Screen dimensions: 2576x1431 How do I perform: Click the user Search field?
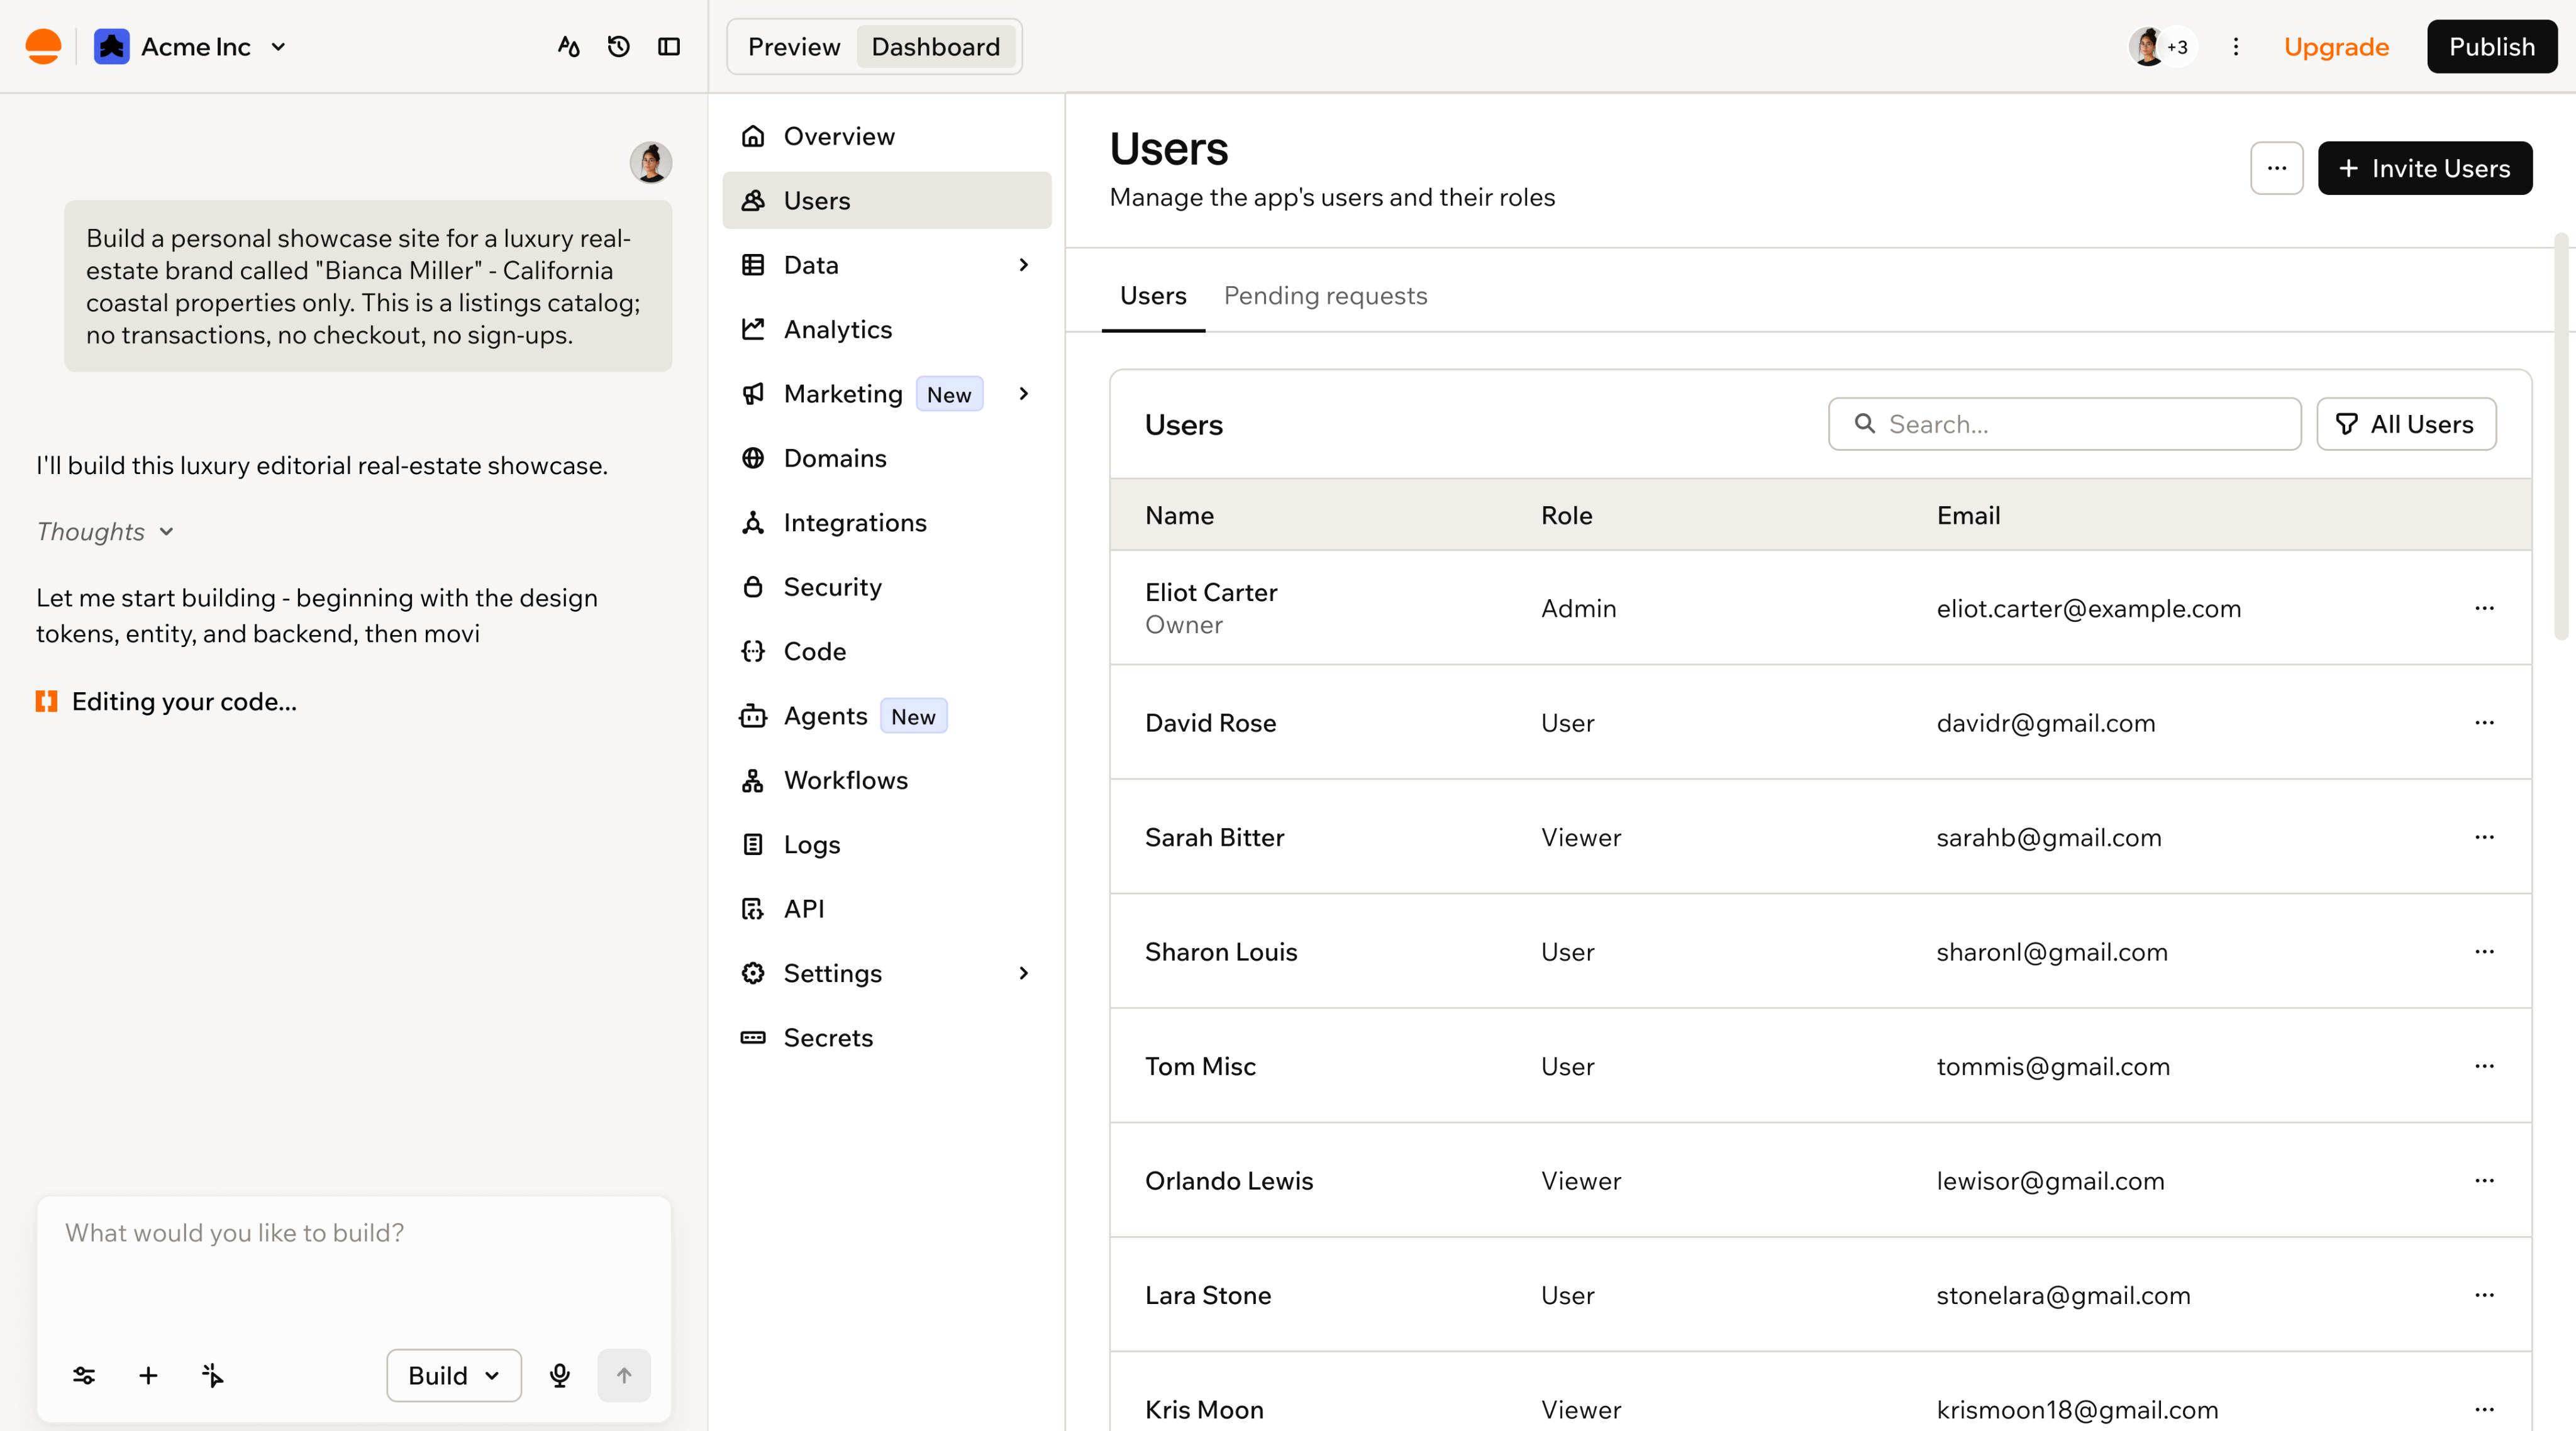coord(2064,424)
